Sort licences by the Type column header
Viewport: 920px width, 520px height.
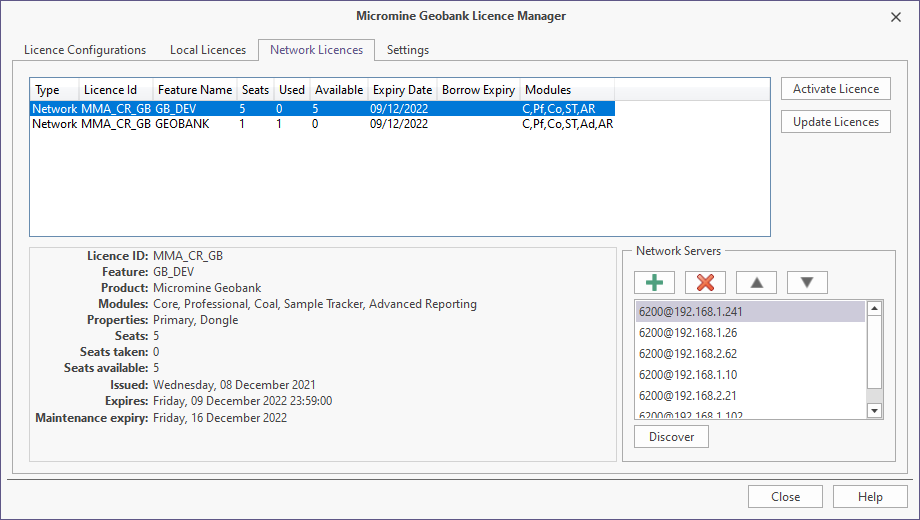[x=54, y=90]
